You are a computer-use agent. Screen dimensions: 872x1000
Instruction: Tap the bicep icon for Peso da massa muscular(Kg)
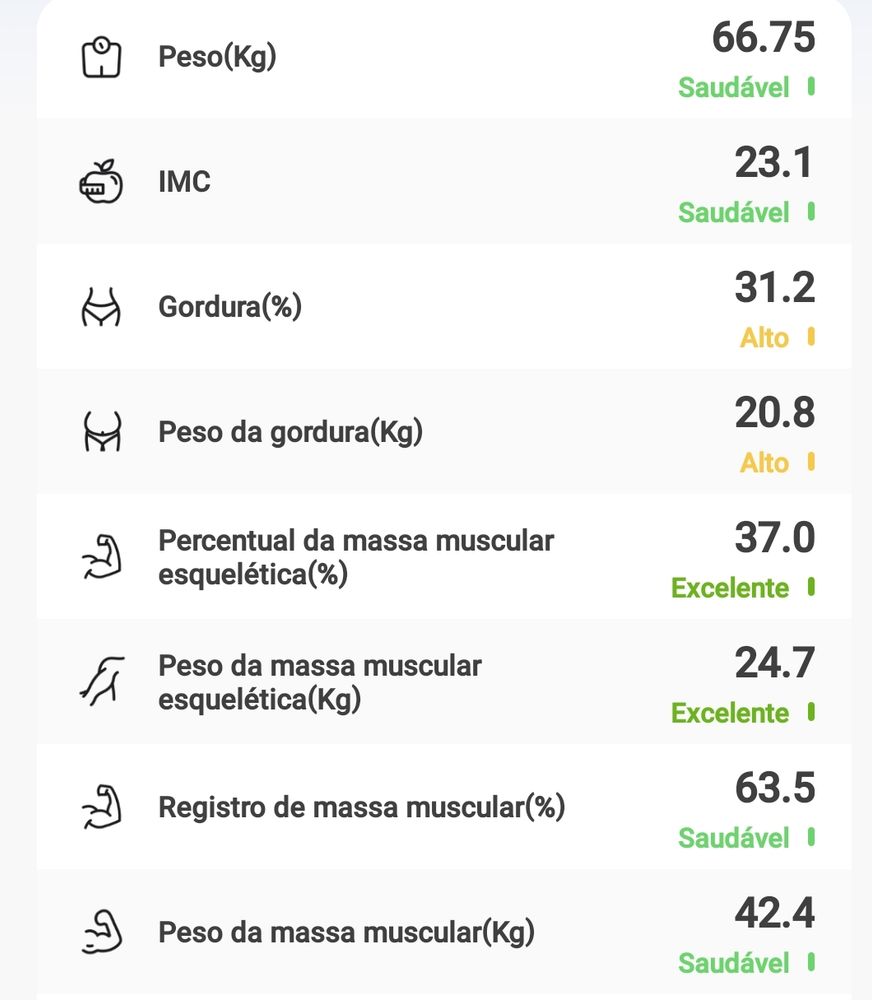(x=100, y=932)
